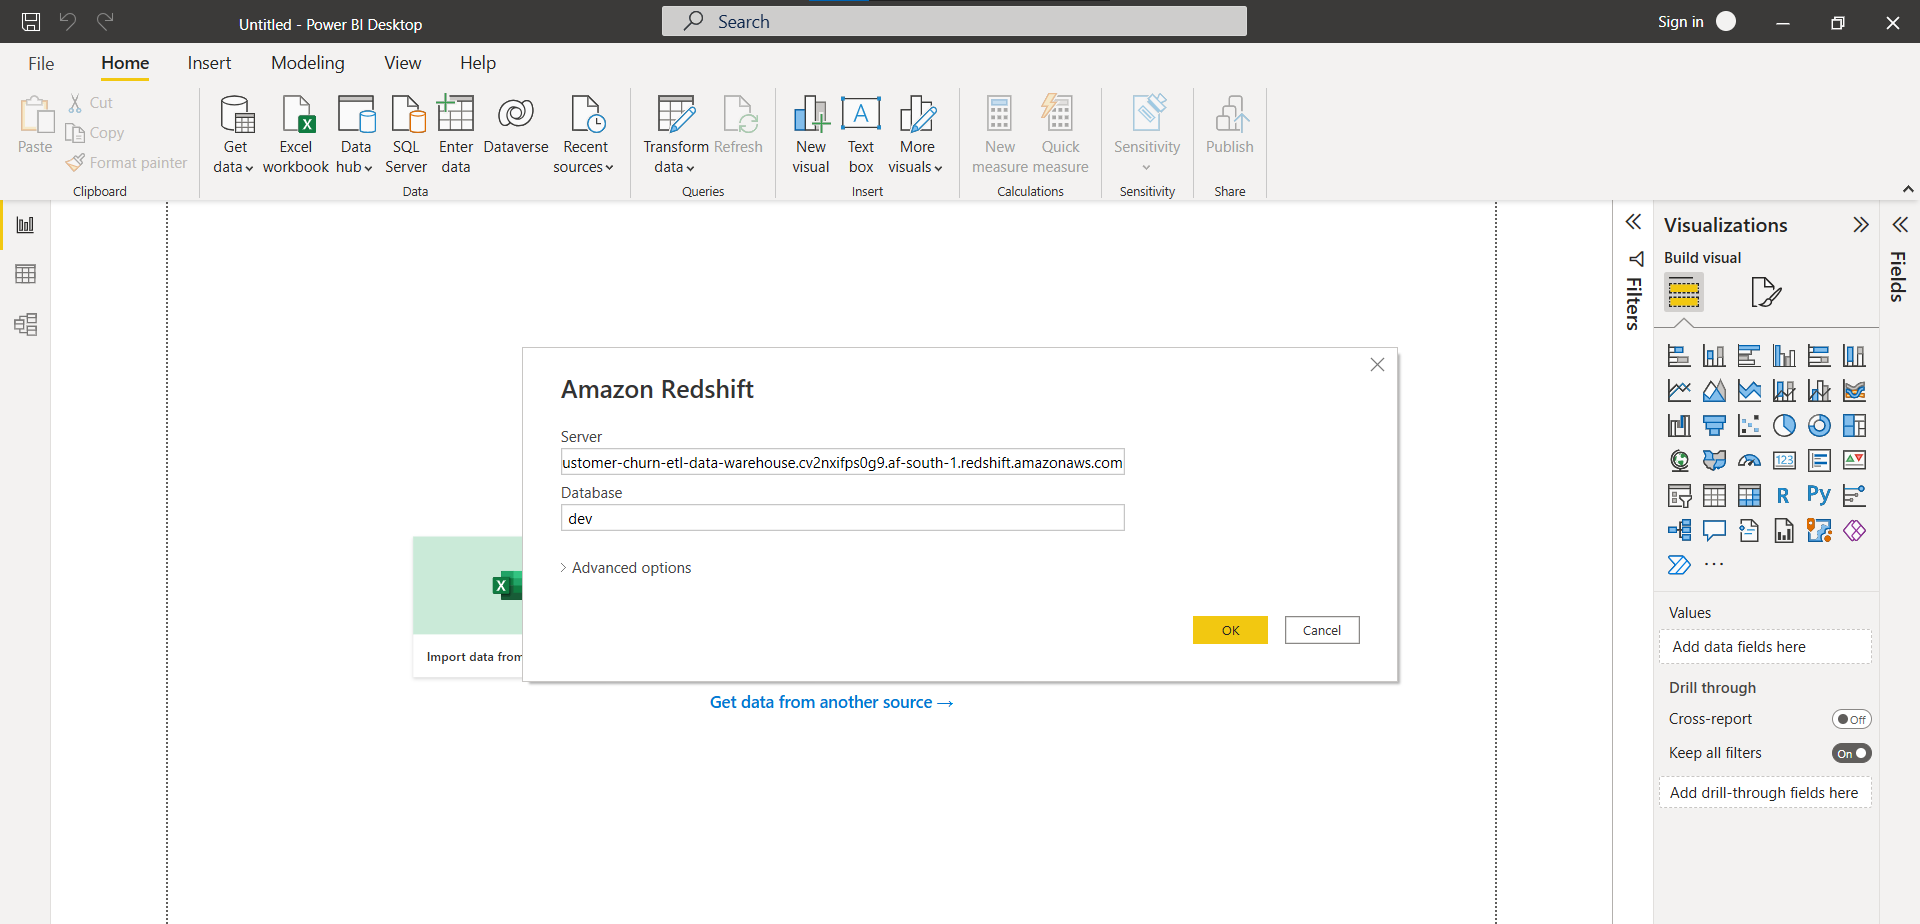The width and height of the screenshot is (1920, 924).
Task: Select the Python visual
Action: [1819, 496]
